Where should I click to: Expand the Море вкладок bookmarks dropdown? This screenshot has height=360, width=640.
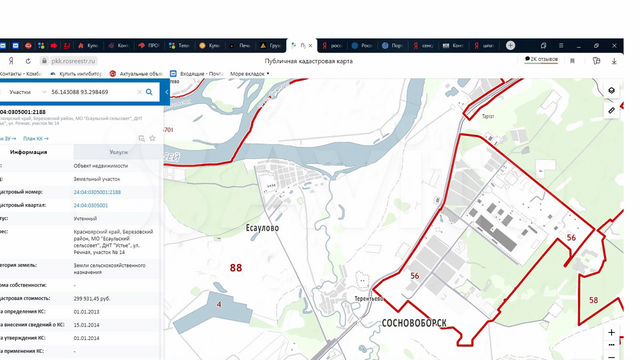249,74
